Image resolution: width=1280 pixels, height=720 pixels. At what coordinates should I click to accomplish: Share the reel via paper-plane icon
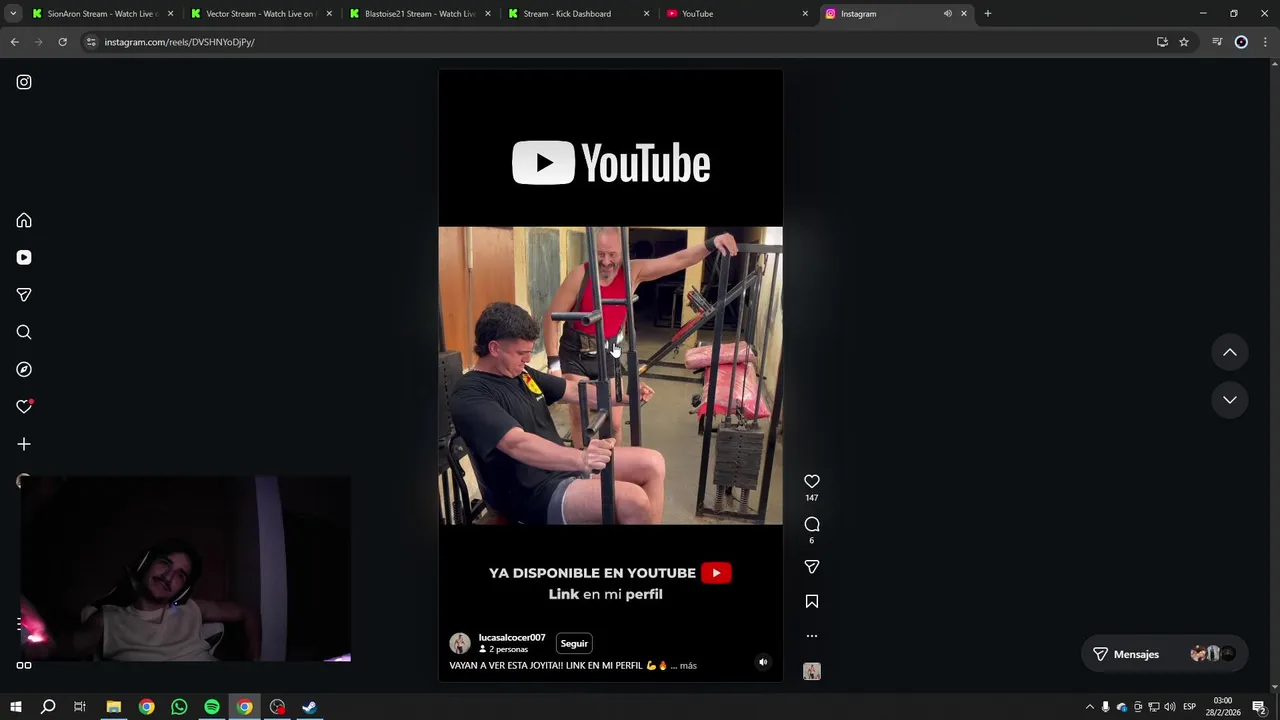pyautogui.click(x=812, y=567)
